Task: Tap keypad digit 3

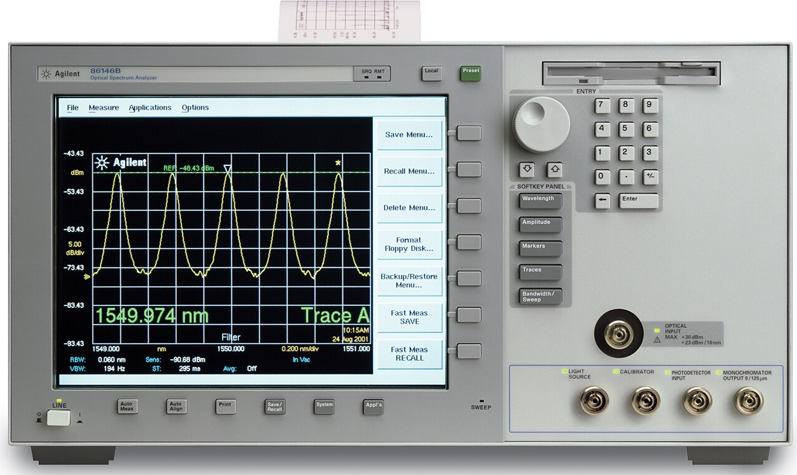Action: coord(650,153)
